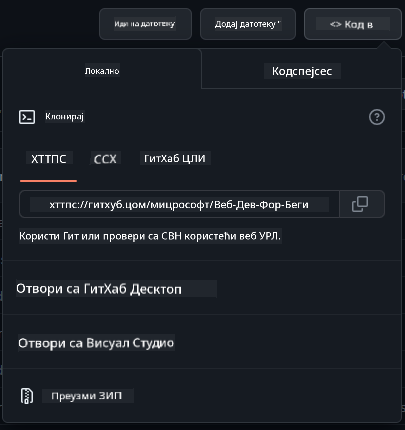Expand the Додај датотеку dropdown caret
The image size is (405, 430).
pyautogui.click(x=279, y=22)
